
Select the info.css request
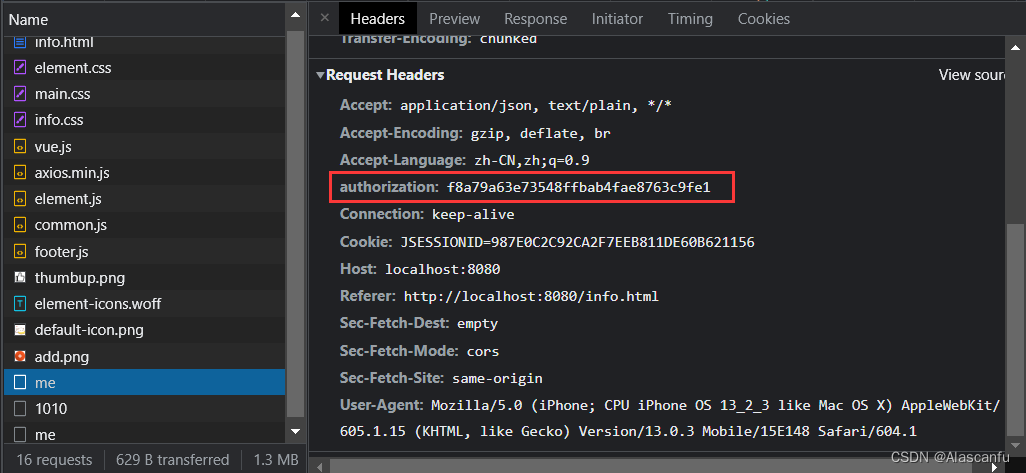click(x=144, y=120)
